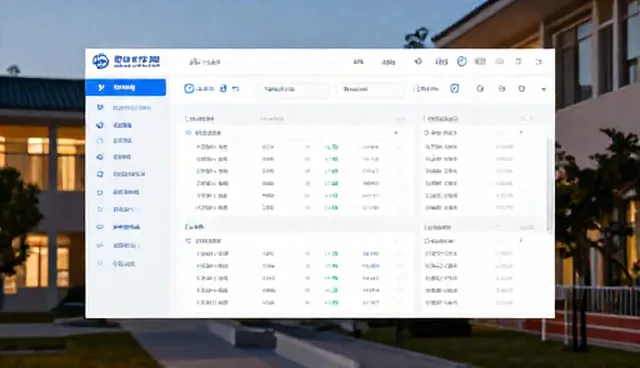Click the right panel vertical scrollbar
This screenshot has width=640, height=368.
click(549, 186)
